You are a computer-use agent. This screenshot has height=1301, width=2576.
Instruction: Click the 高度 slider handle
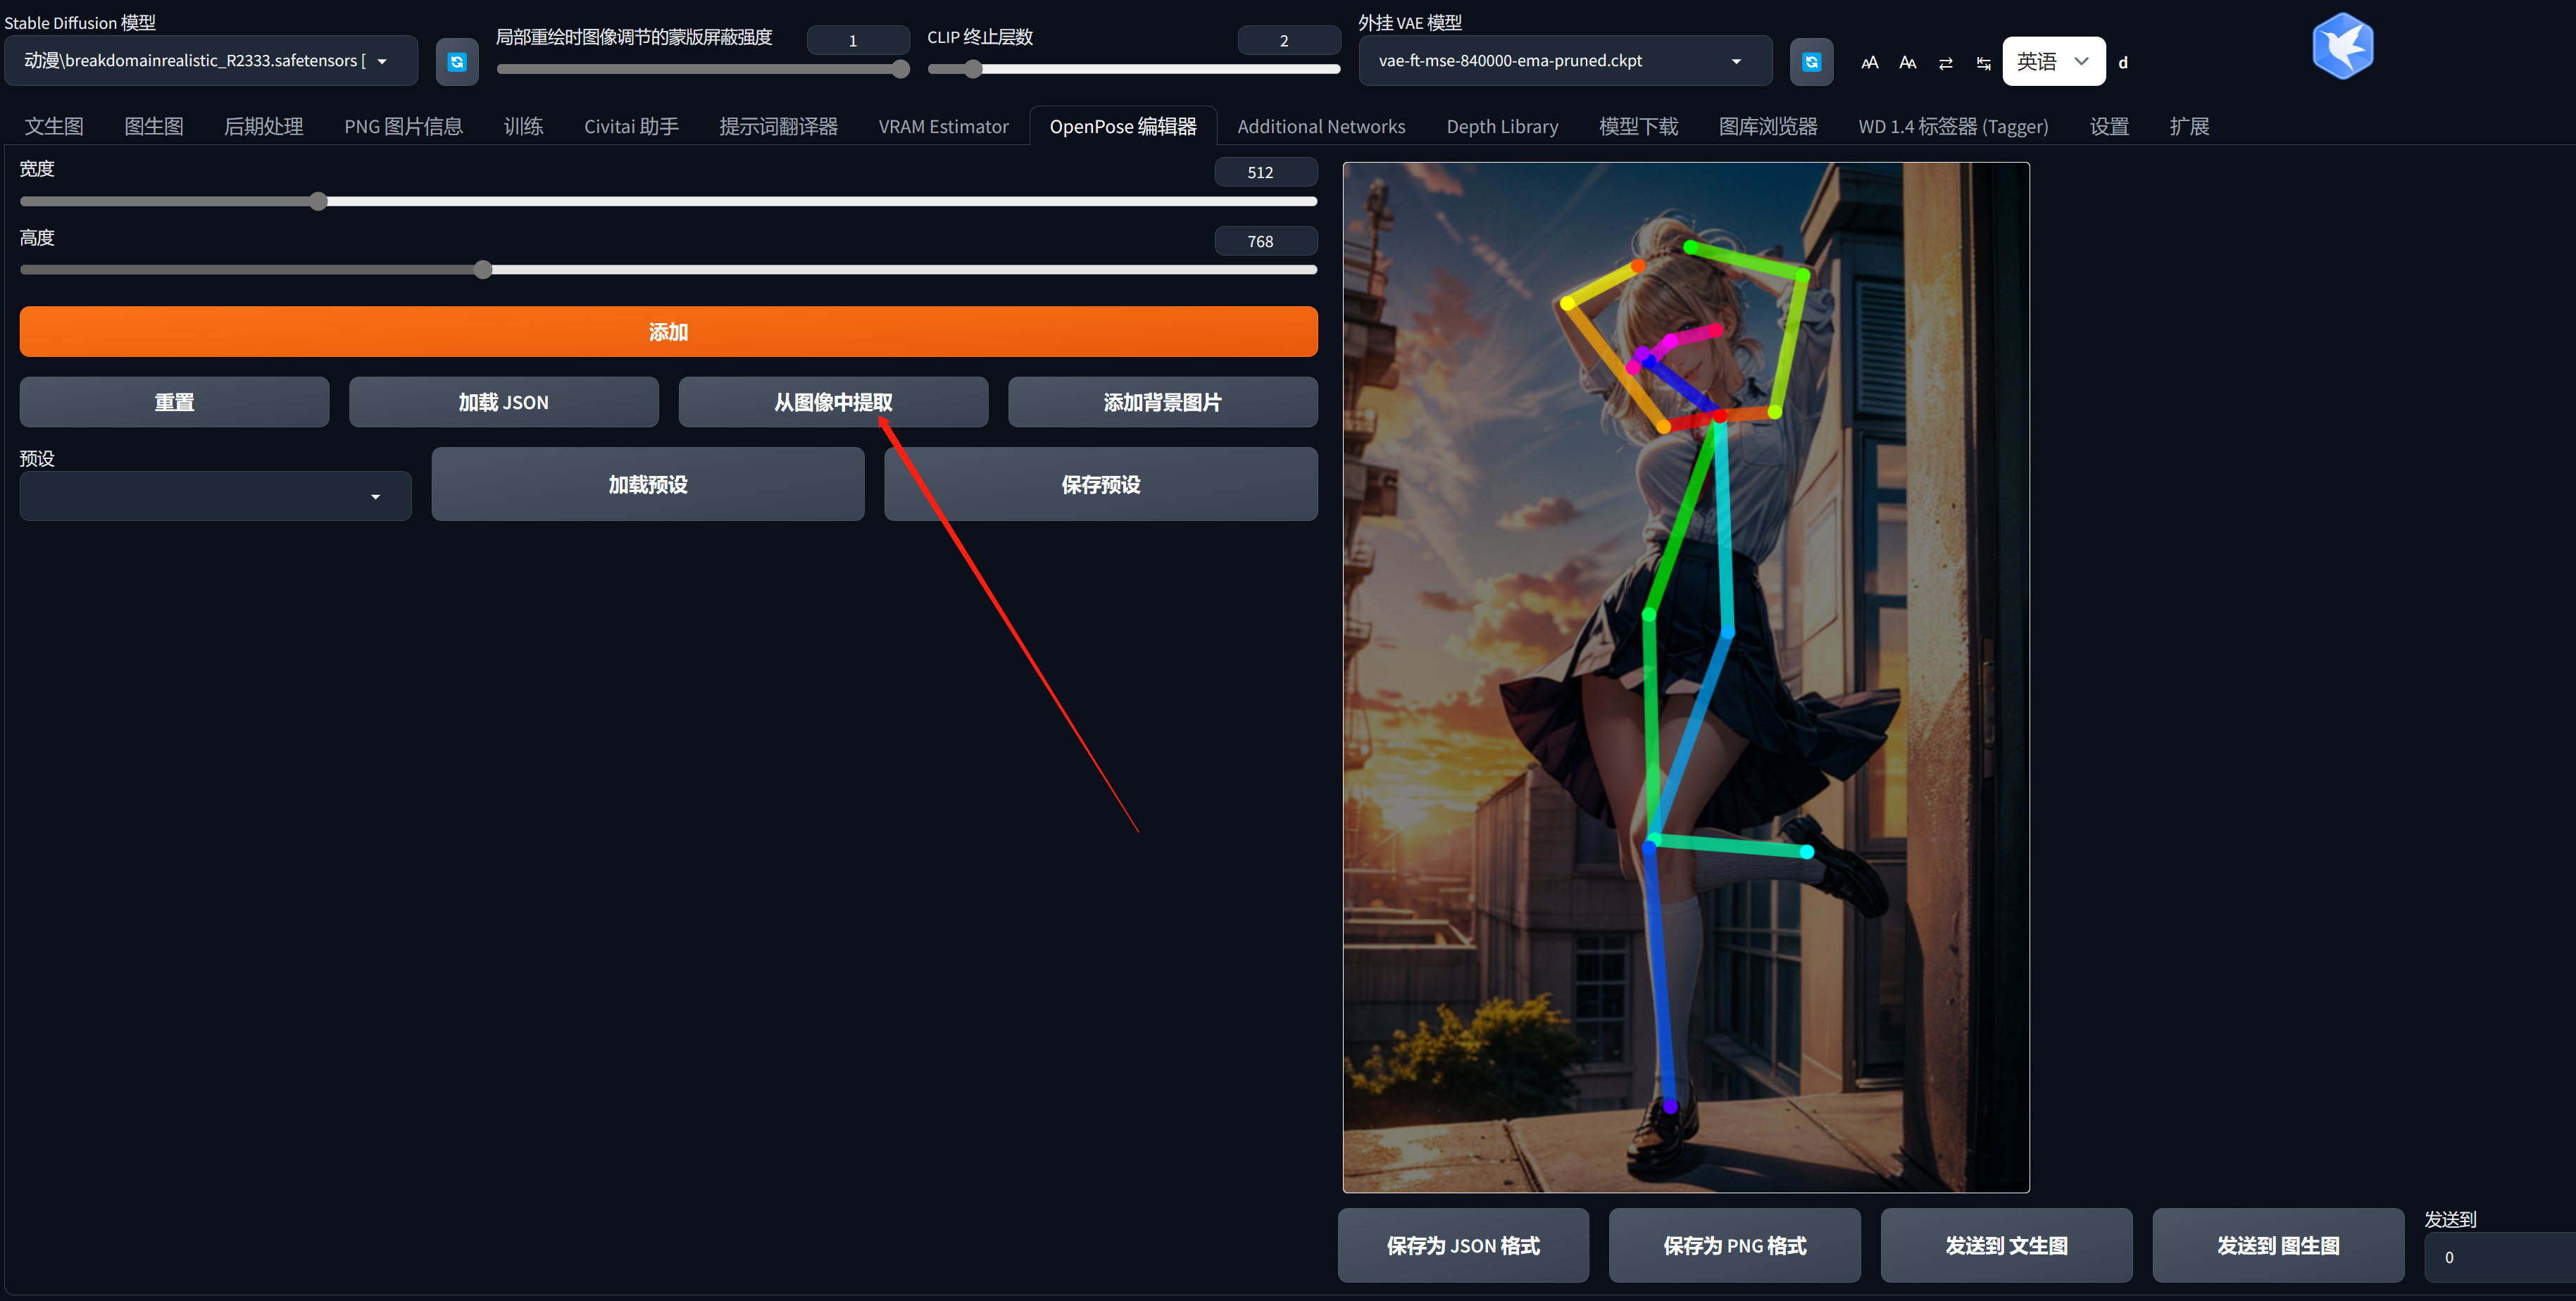point(483,270)
